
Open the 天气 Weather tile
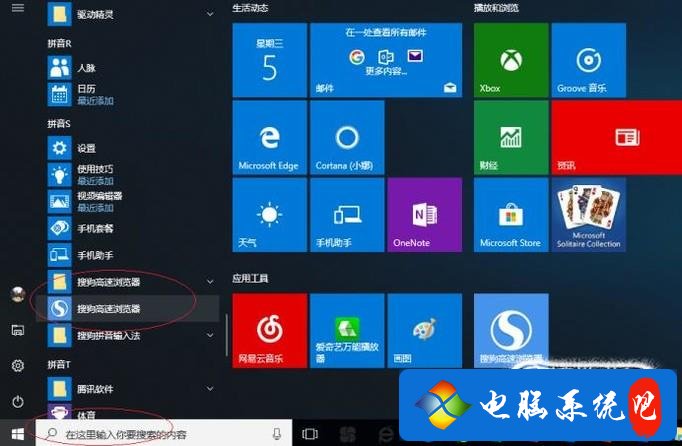click(x=270, y=215)
